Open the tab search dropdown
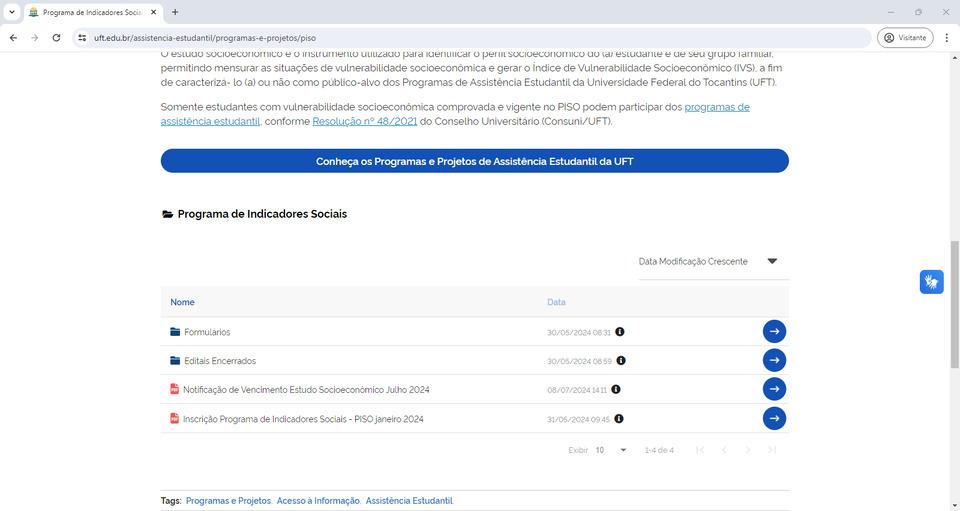Viewport: 960px width, 511px height. click(12, 12)
